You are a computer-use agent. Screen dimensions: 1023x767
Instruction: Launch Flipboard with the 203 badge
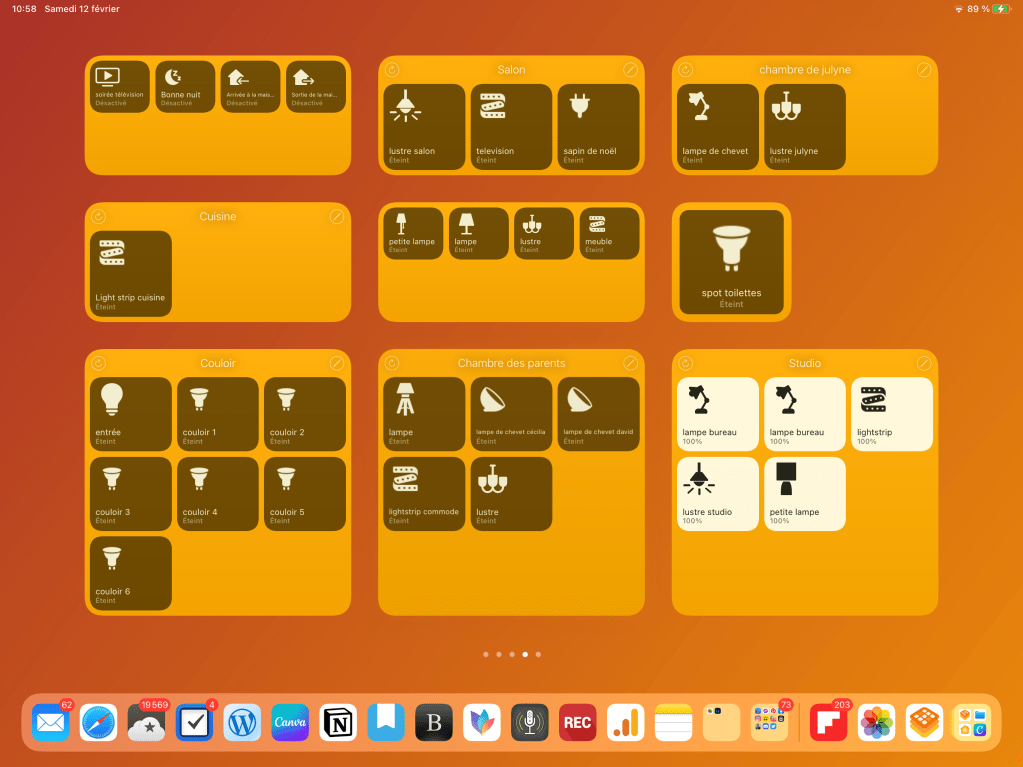pyautogui.click(x=828, y=722)
